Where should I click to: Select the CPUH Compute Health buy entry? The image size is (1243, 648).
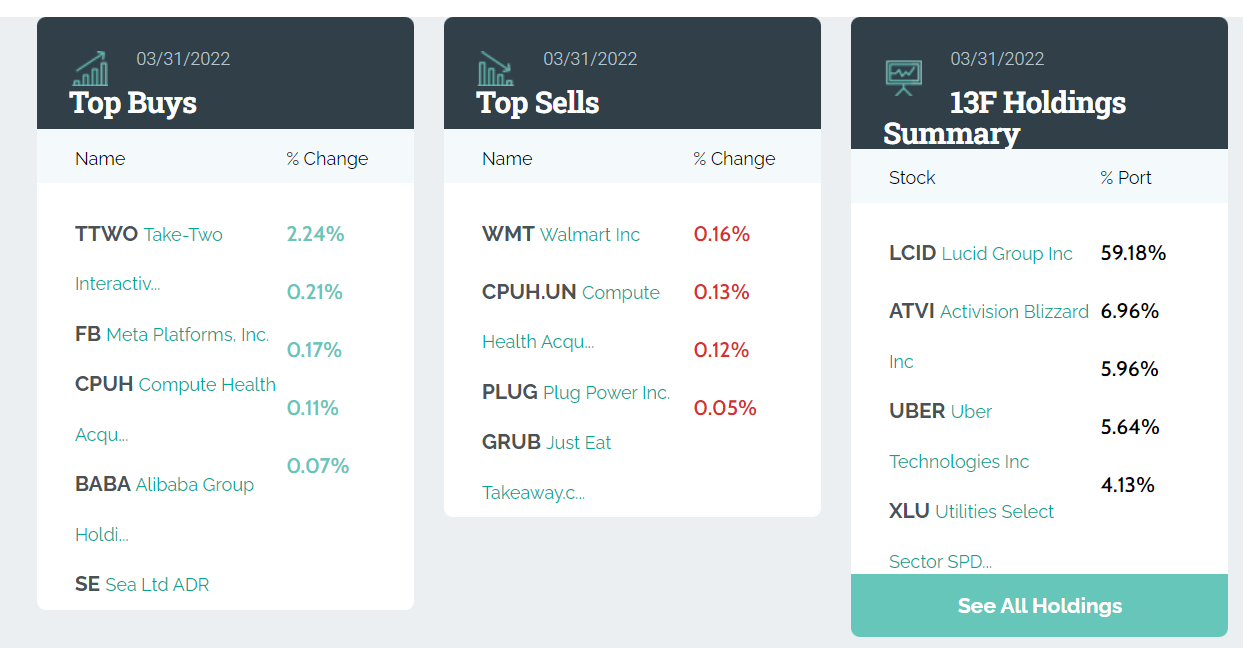(x=175, y=385)
